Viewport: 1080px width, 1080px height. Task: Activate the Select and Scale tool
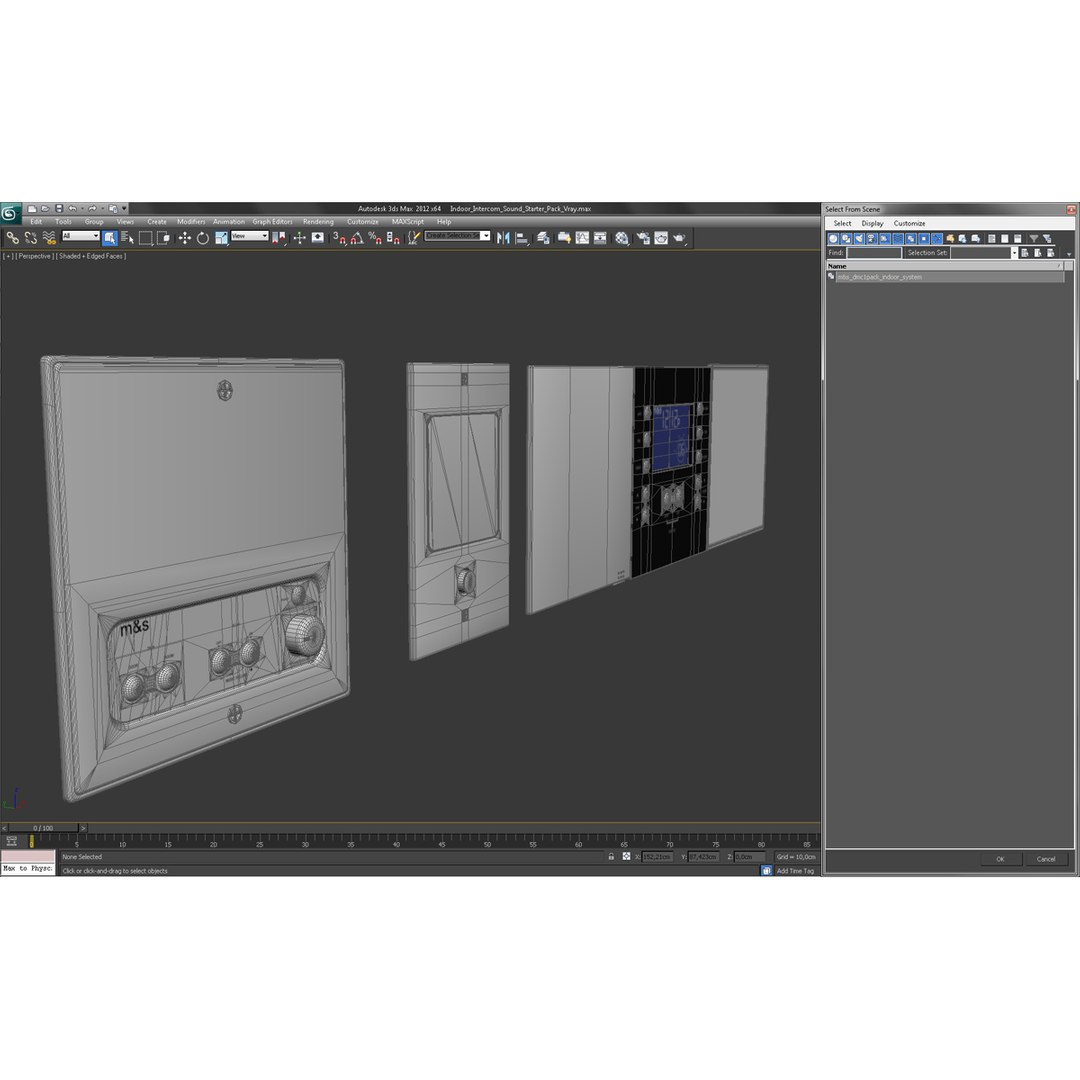click(221, 238)
